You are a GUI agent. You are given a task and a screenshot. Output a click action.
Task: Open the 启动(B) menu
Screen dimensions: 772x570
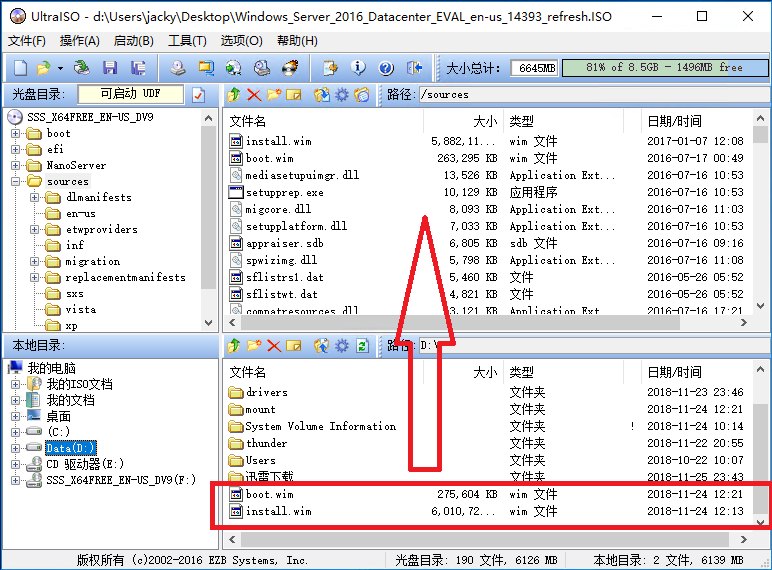tap(133, 41)
